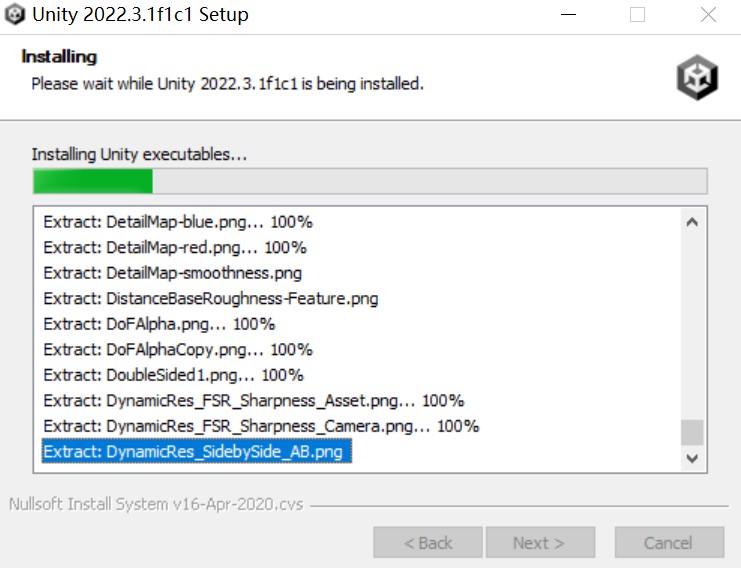Click the greyed-out Next button
Screen dimensions: 741x568
click(540, 542)
